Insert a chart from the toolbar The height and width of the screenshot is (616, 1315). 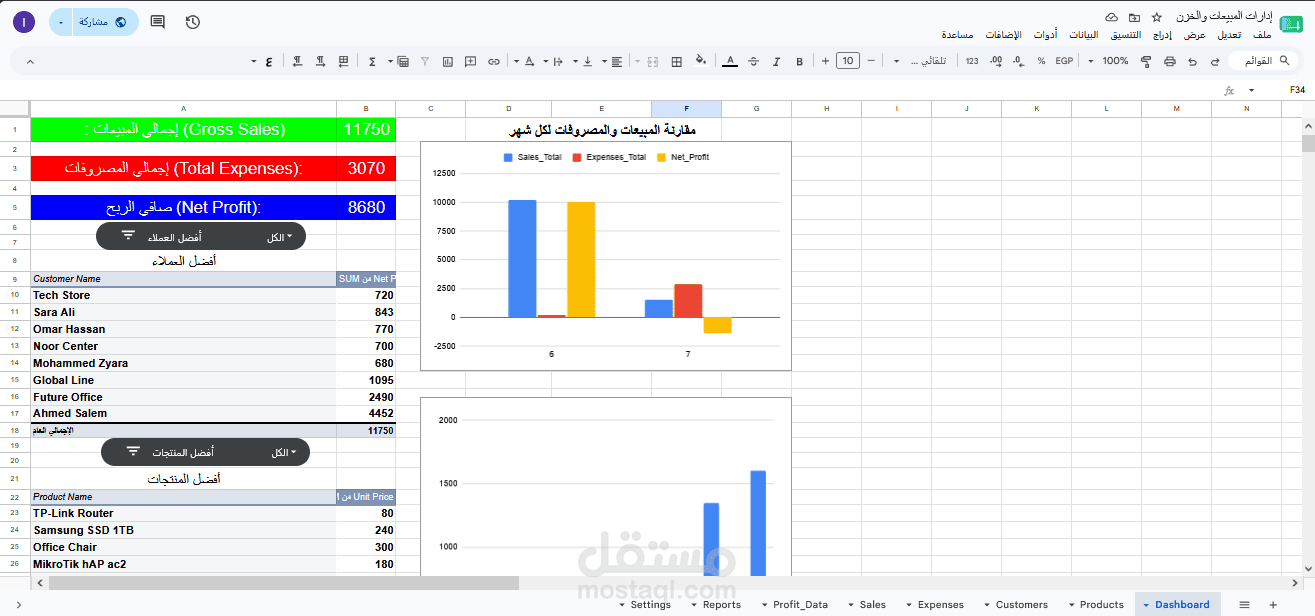pos(447,61)
